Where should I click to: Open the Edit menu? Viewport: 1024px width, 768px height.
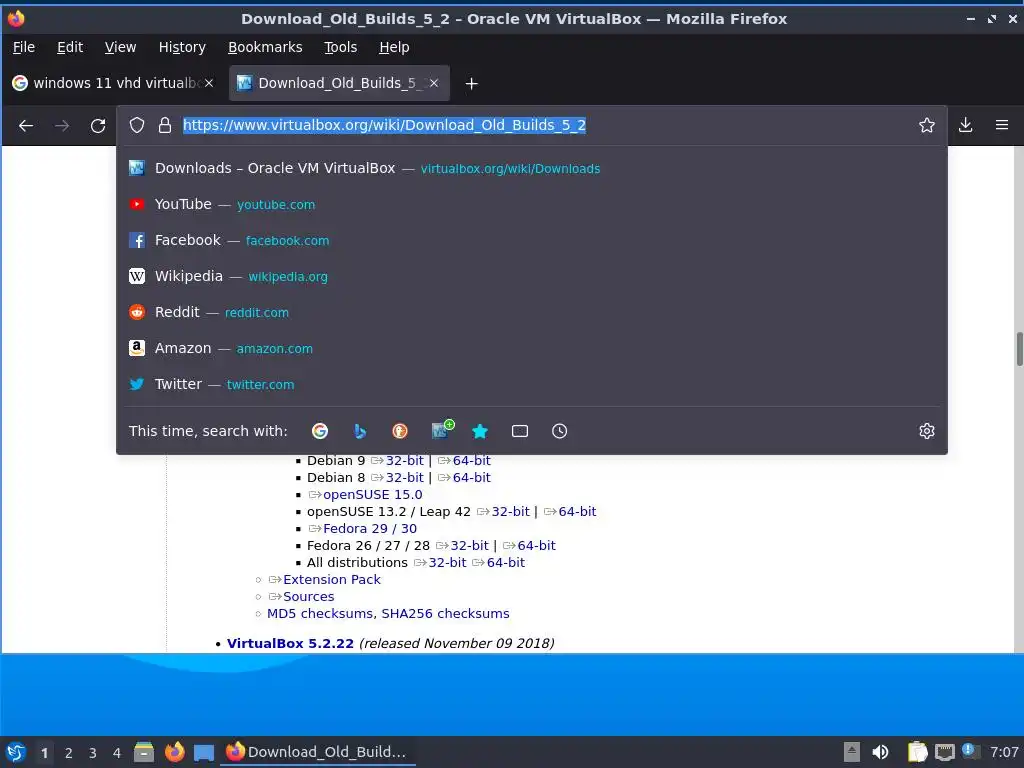[70, 47]
